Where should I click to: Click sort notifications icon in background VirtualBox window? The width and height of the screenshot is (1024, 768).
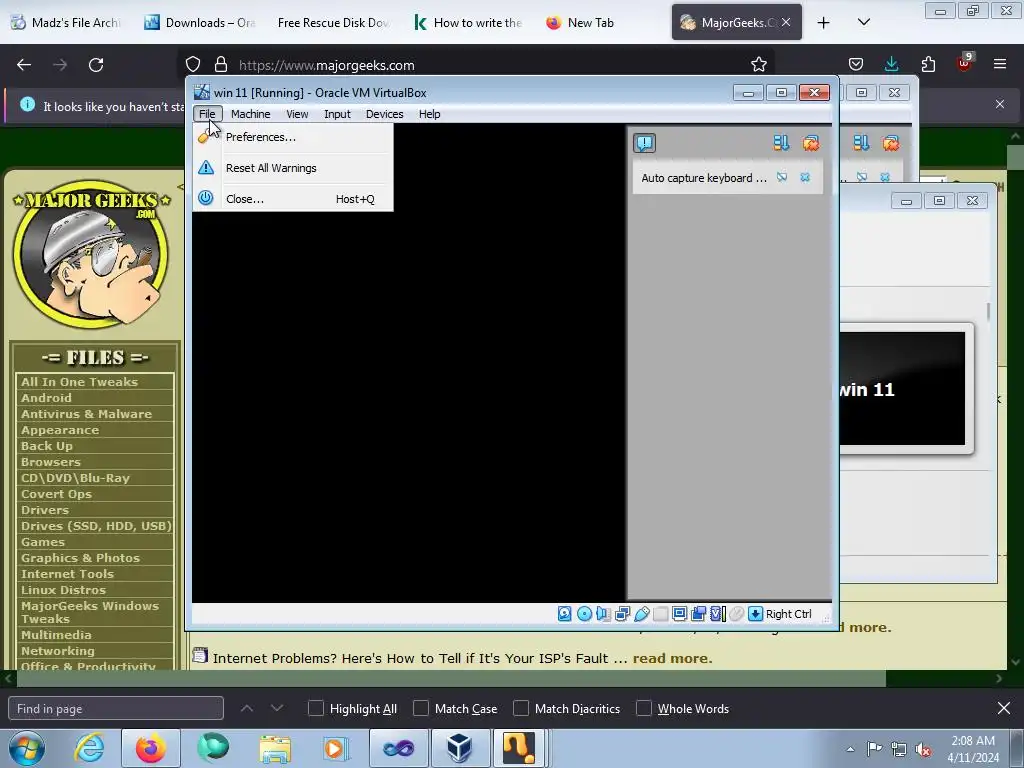coord(861,143)
